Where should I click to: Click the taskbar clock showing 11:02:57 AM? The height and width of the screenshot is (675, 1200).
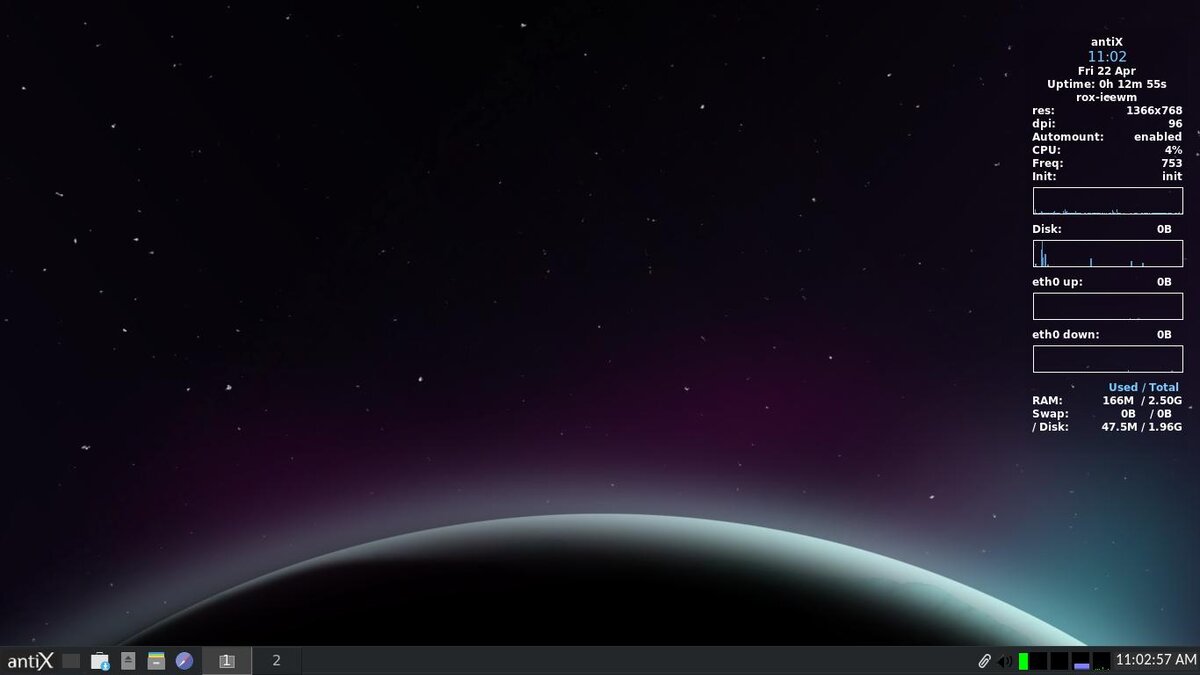tap(1155, 661)
